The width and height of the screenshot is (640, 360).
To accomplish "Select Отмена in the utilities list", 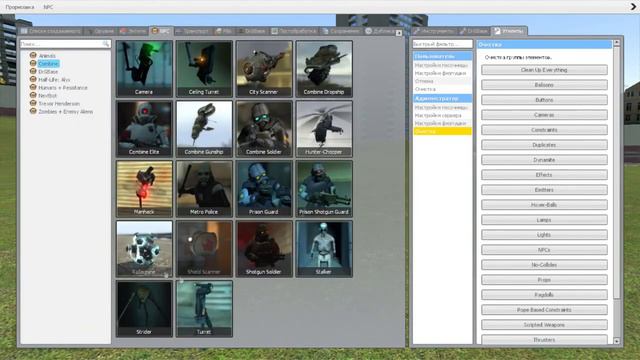I will [x=442, y=81].
